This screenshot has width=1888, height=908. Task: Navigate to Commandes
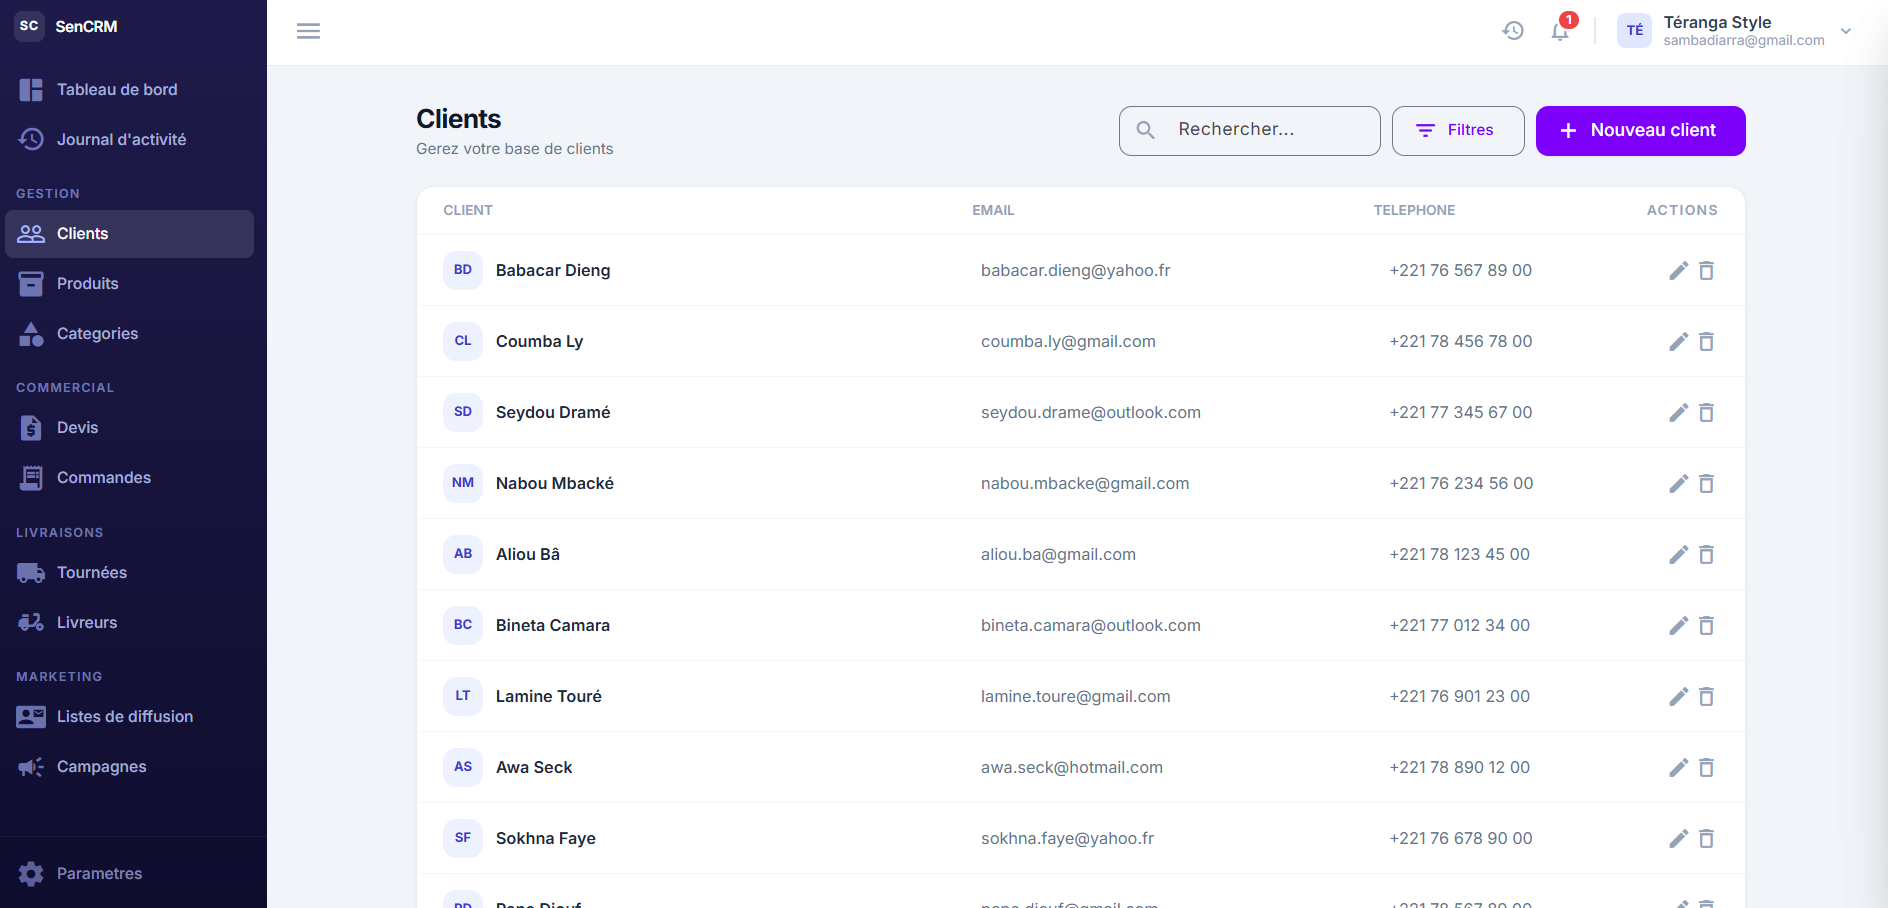click(130, 478)
